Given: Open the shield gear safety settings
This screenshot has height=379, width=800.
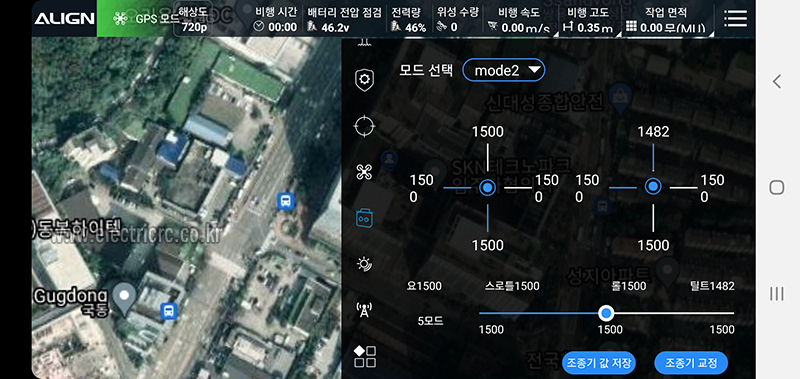Looking at the screenshot, I should click(x=364, y=80).
